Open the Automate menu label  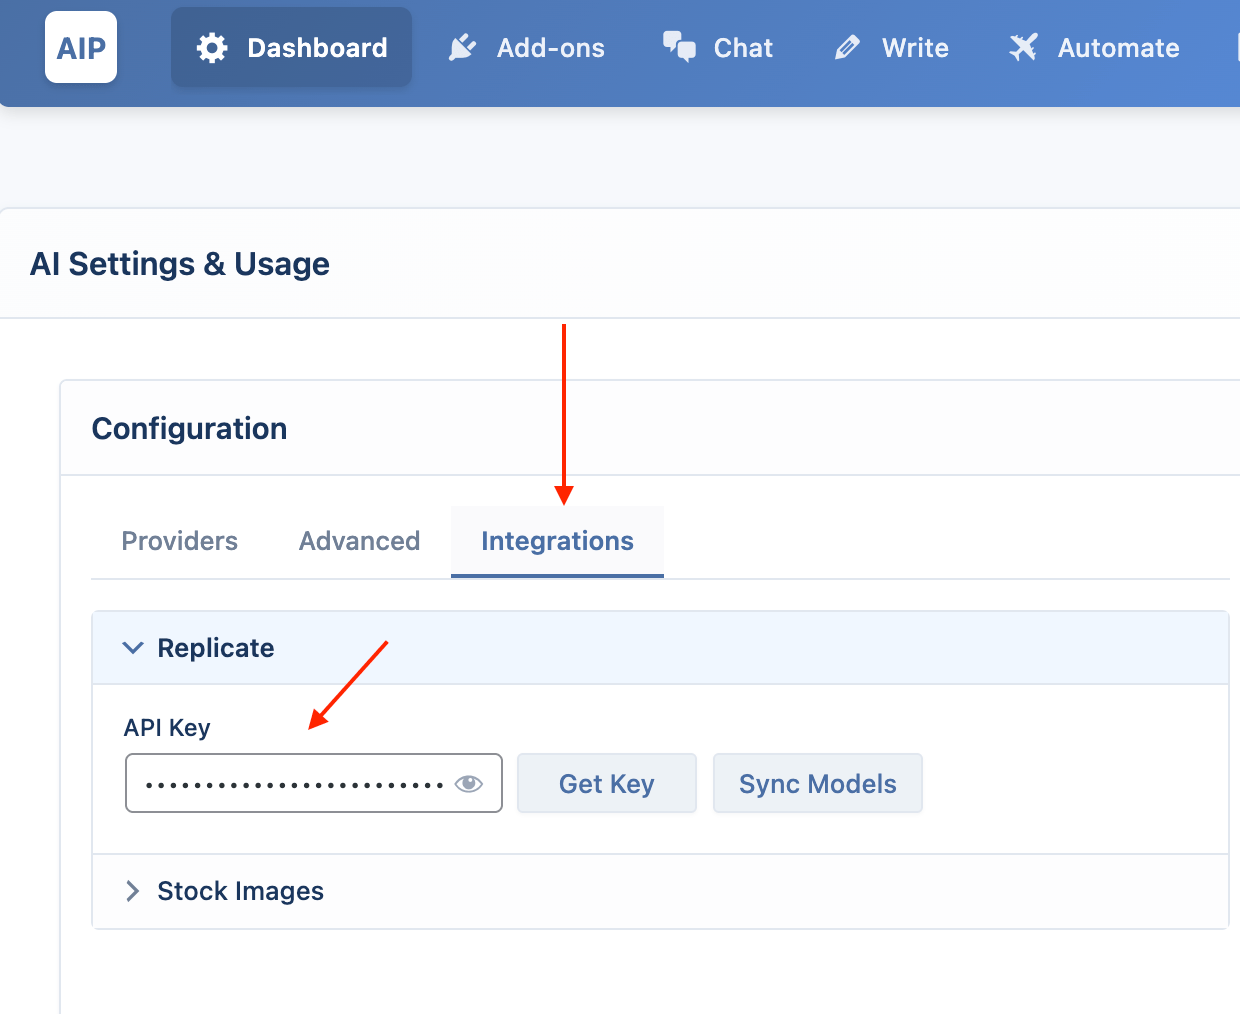click(x=1119, y=48)
